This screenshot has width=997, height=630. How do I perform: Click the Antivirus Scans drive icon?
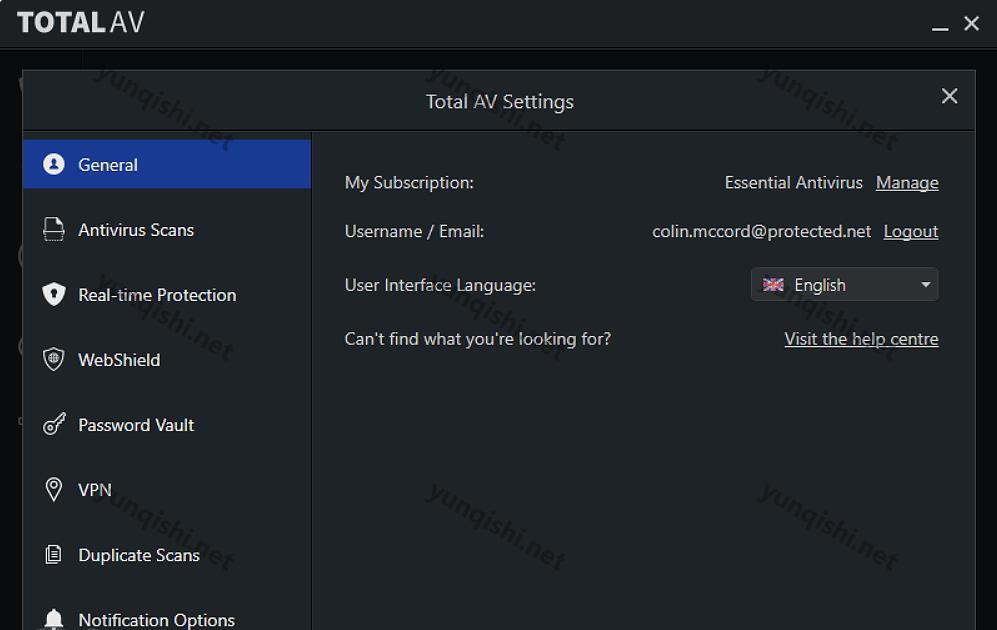[x=54, y=229]
